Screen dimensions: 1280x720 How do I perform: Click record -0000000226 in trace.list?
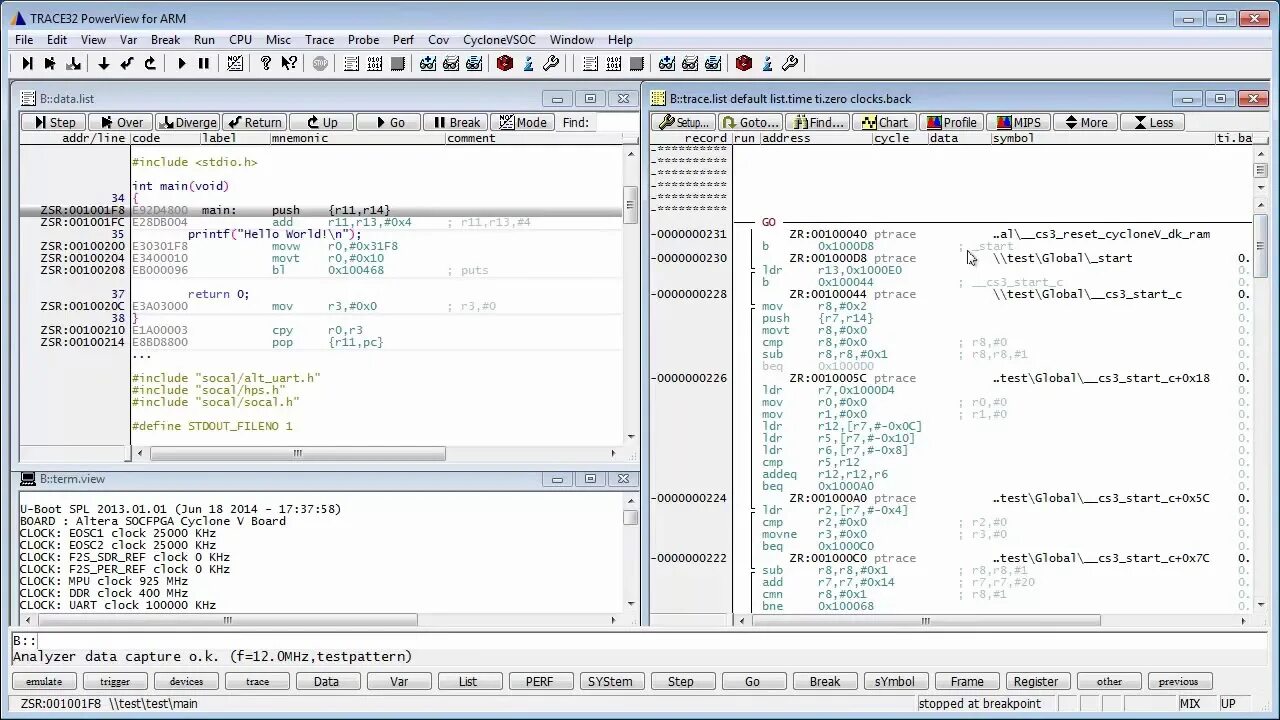click(x=689, y=378)
